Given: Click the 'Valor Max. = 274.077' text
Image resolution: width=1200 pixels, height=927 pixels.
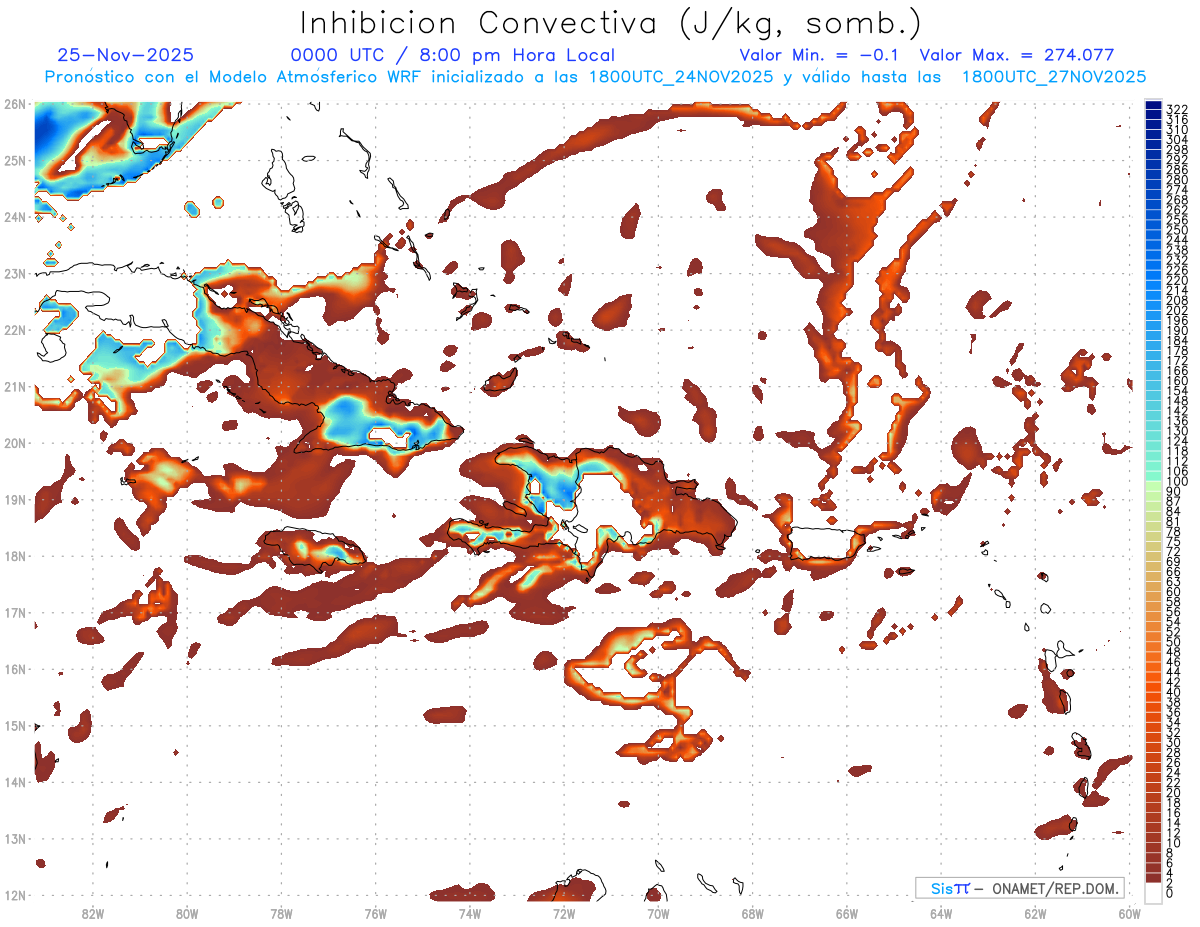Looking at the screenshot, I should [1016, 55].
